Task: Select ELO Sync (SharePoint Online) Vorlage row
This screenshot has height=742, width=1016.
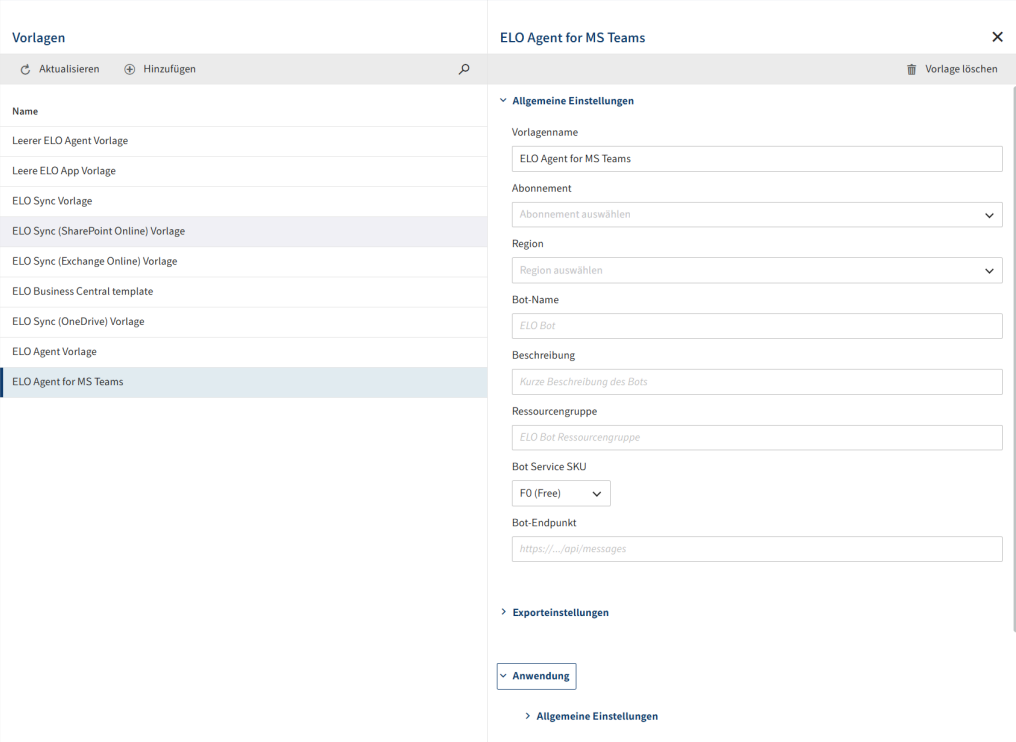Action: pos(244,231)
